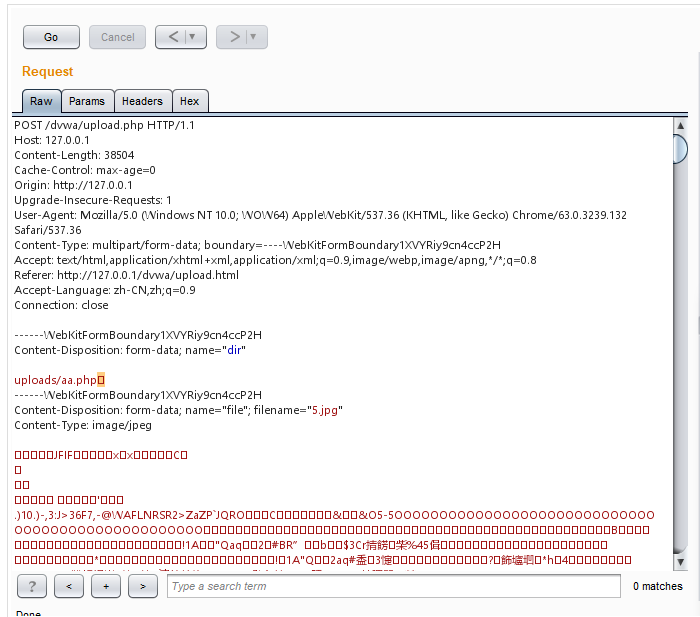The height and width of the screenshot is (617, 700).
Task: Click the 'dir' parameter name
Action: [234, 350]
